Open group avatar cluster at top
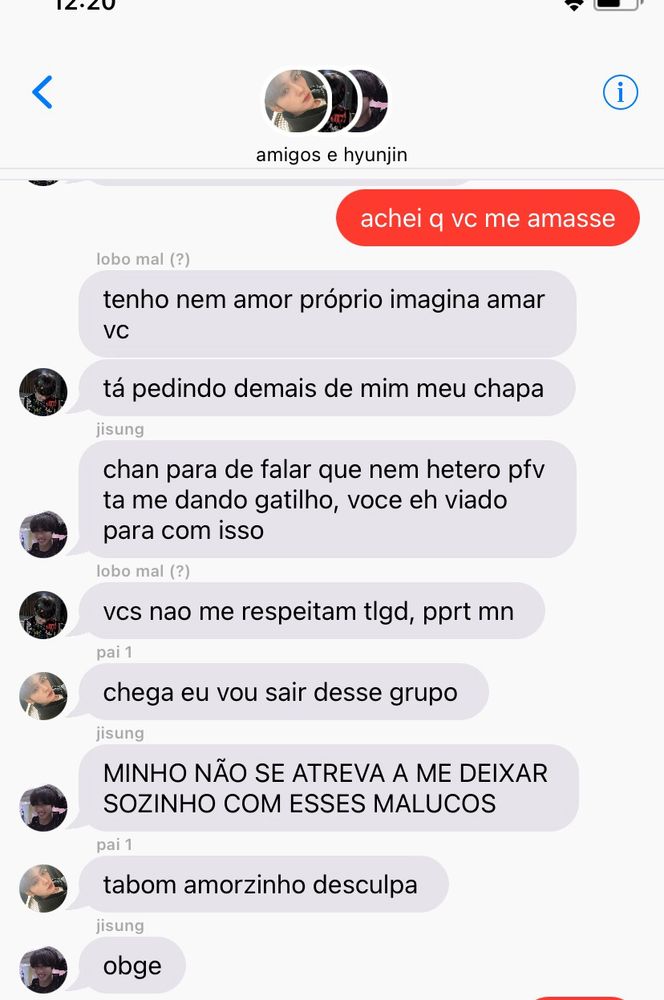The width and height of the screenshot is (664, 1000). coord(326,101)
